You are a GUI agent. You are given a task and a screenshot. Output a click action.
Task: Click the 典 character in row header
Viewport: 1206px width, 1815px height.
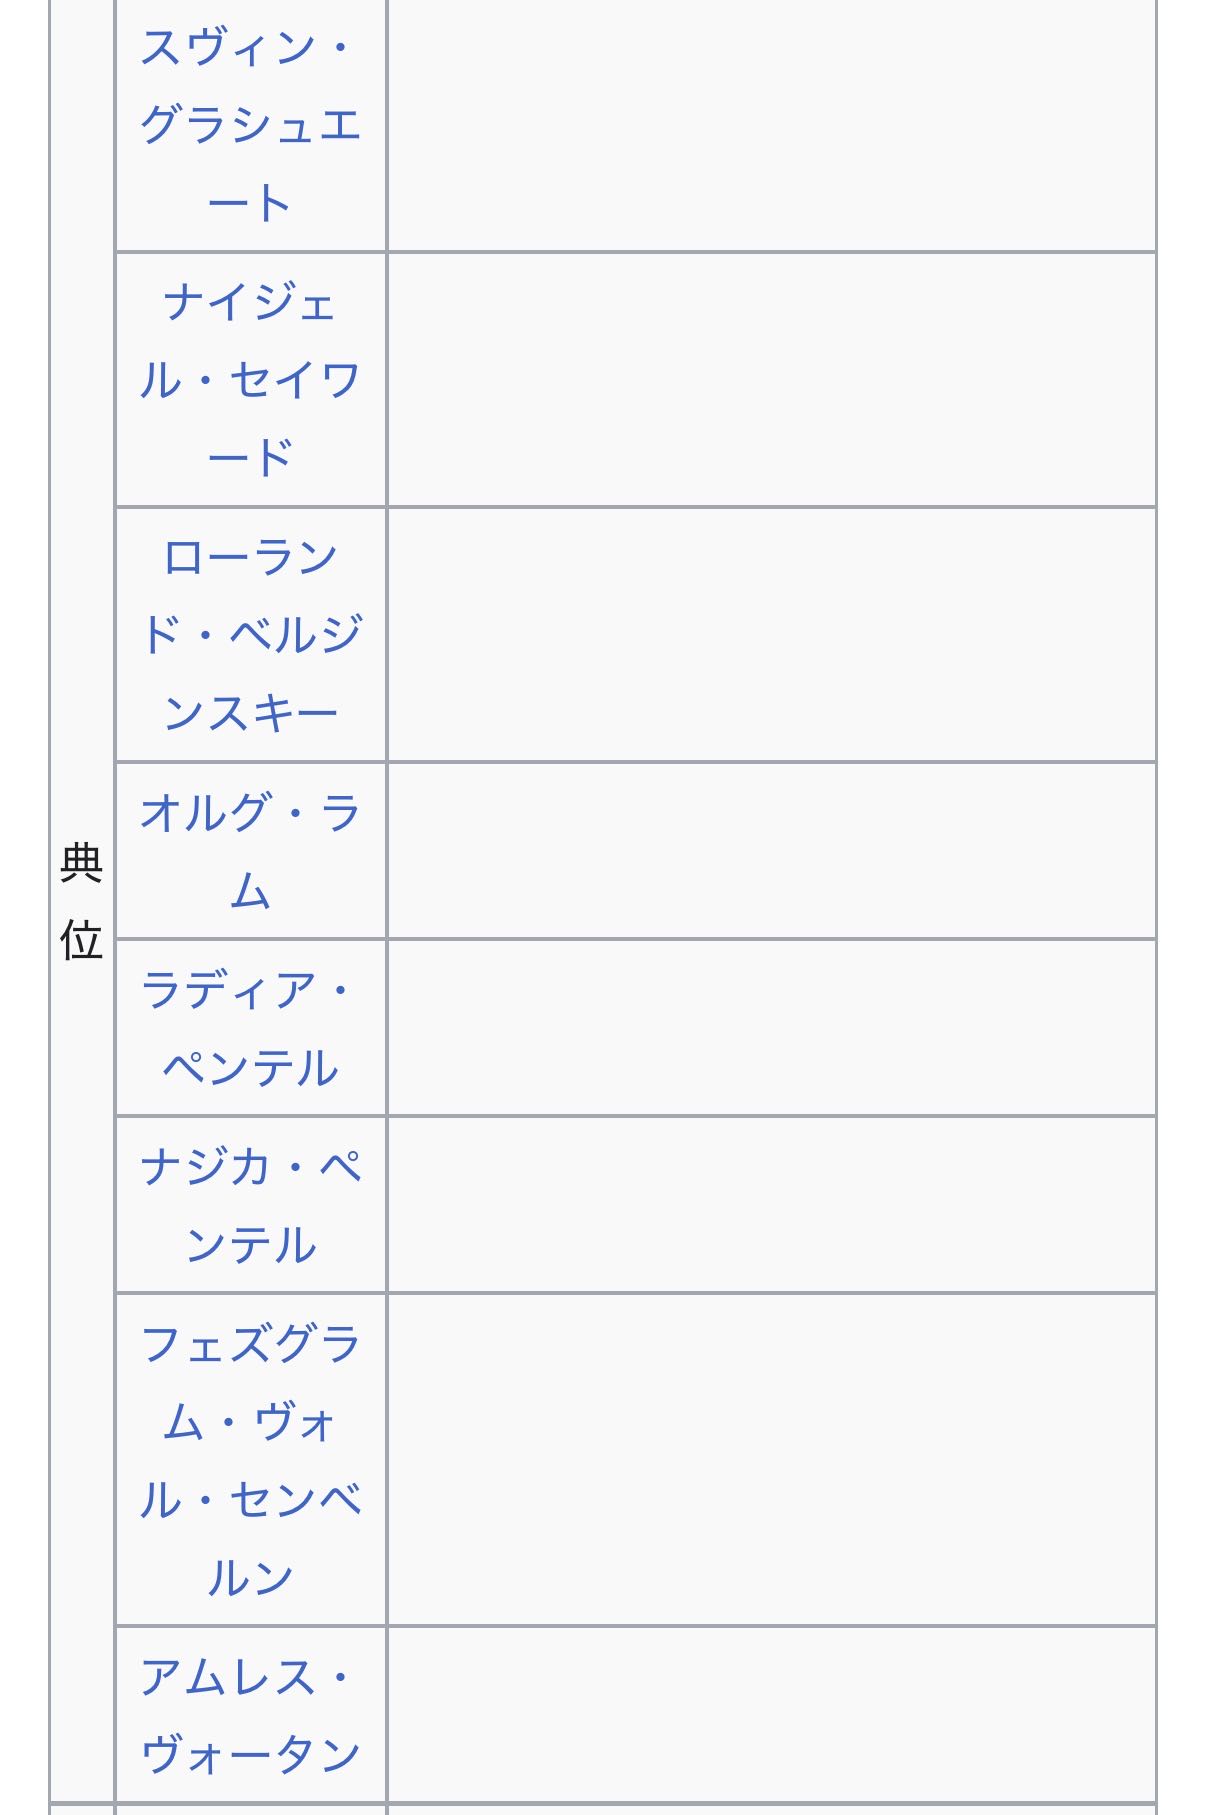click(x=82, y=863)
